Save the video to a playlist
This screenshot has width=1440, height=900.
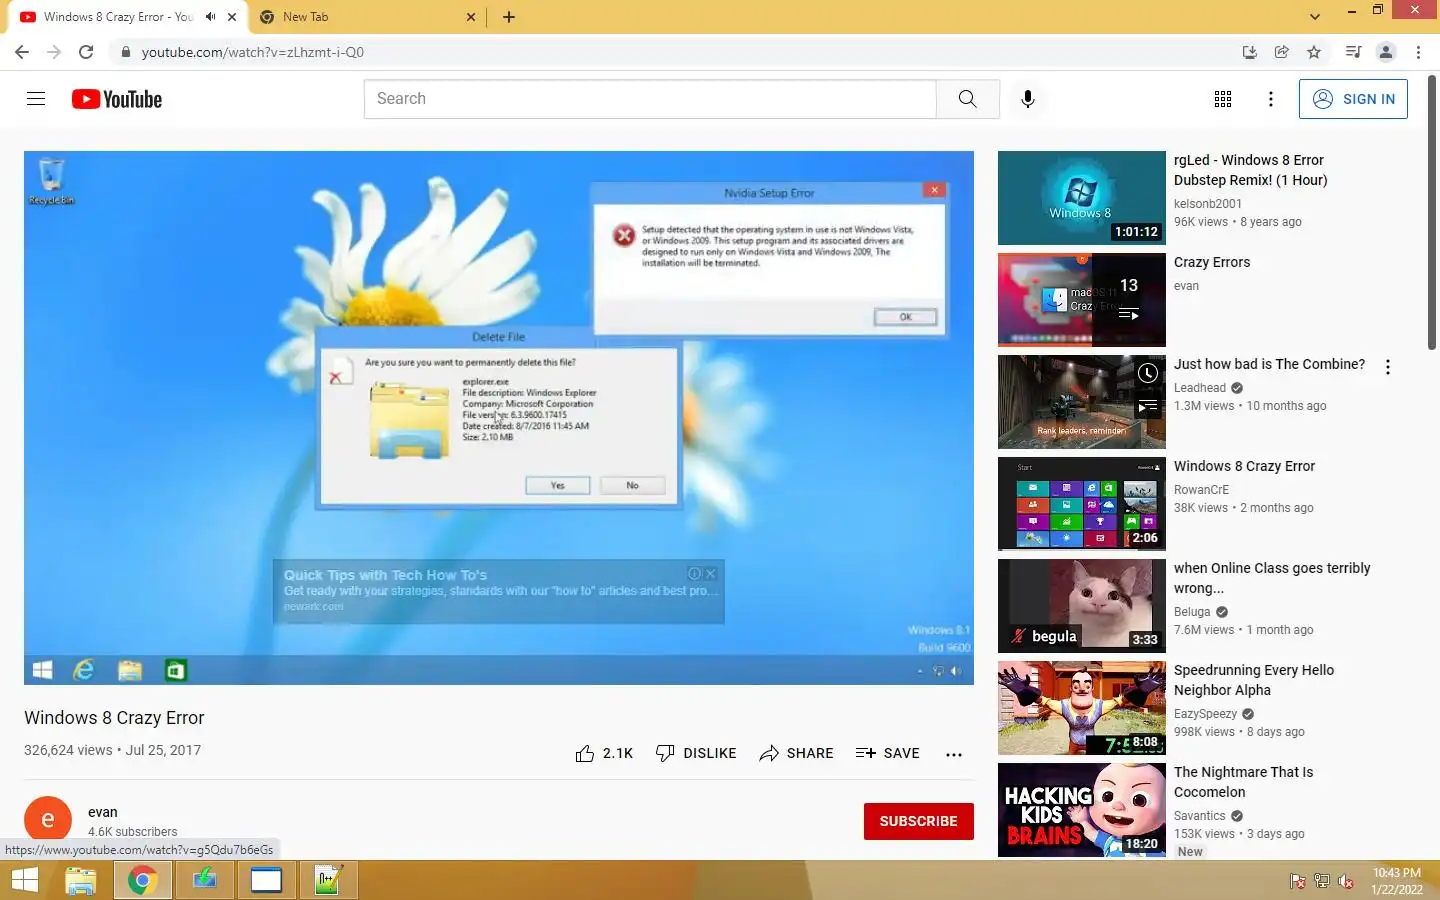[888, 753]
